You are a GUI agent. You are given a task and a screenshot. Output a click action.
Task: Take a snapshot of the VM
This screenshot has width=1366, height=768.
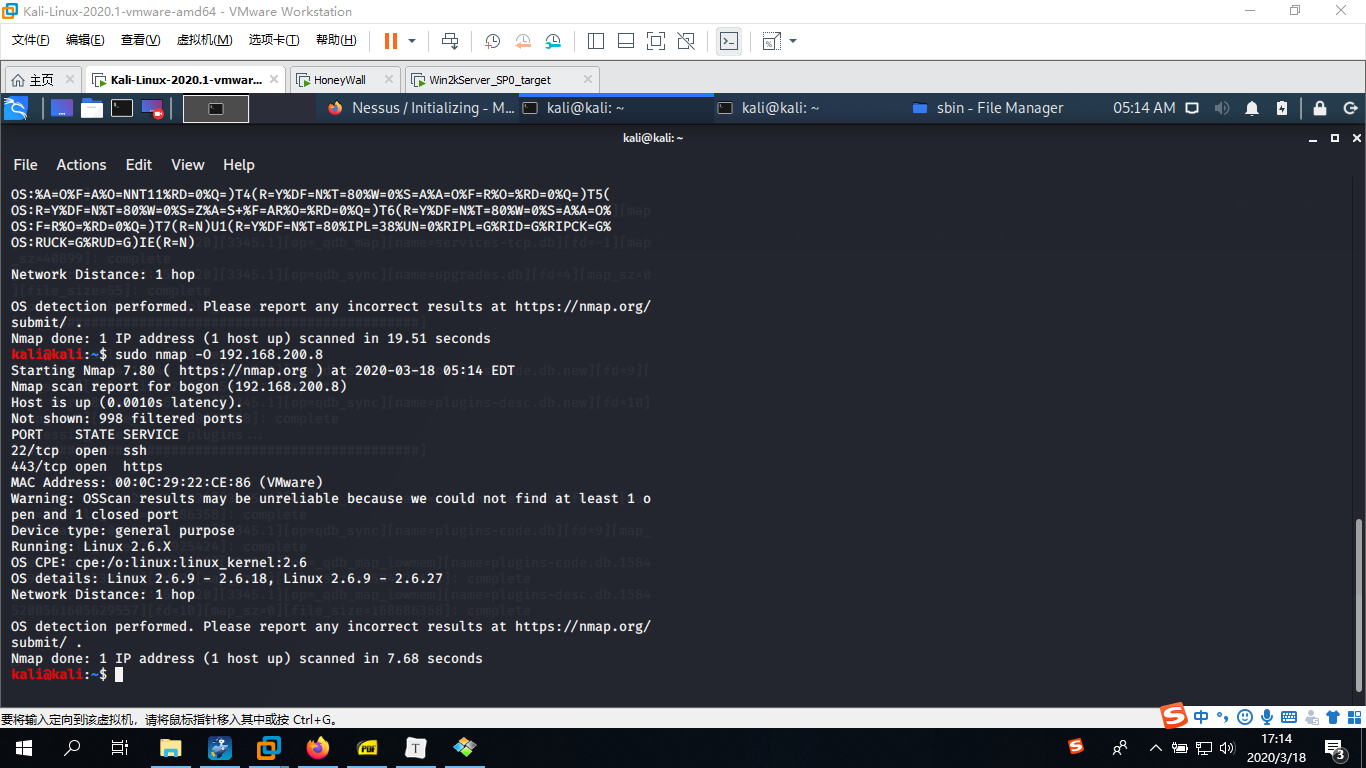coord(493,41)
